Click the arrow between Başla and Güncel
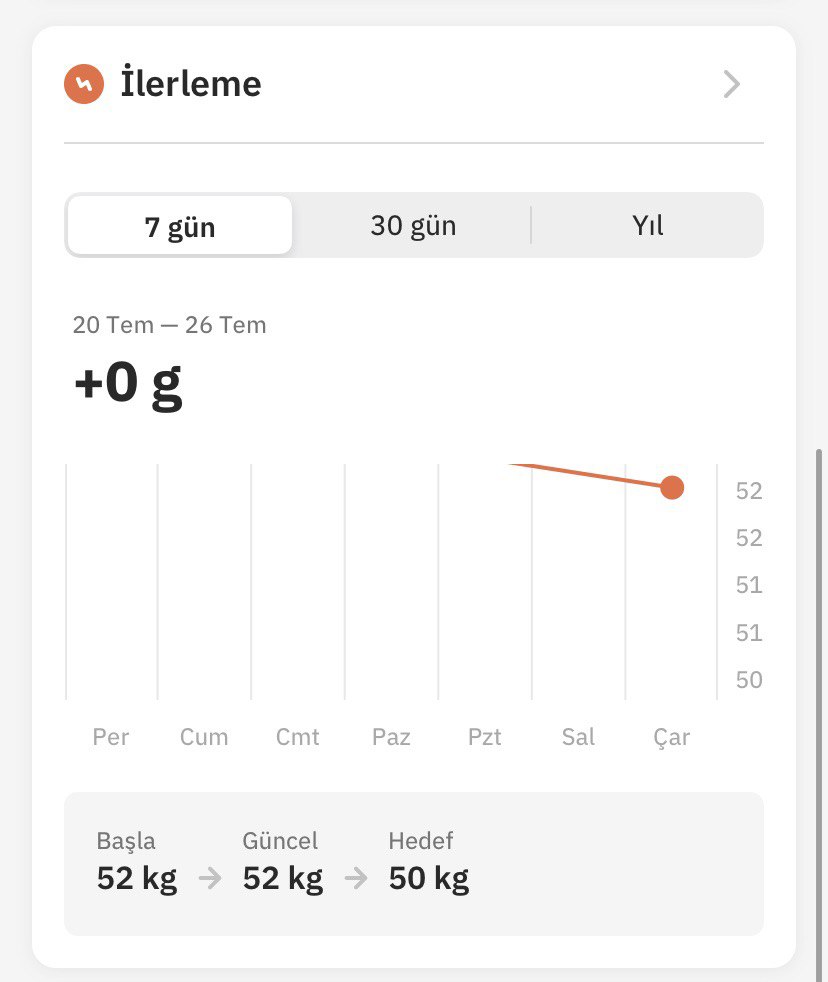This screenshot has width=828, height=982. tap(210, 878)
